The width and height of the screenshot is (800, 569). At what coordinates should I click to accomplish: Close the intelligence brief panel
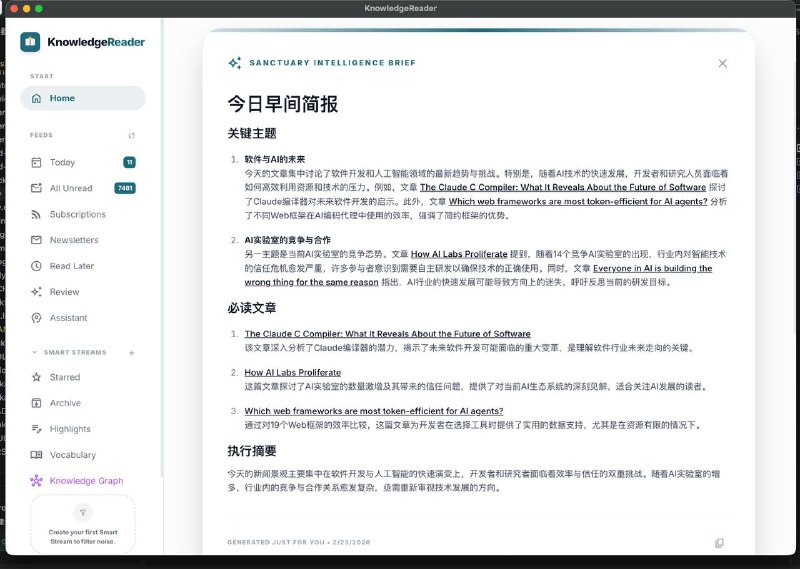click(x=722, y=63)
